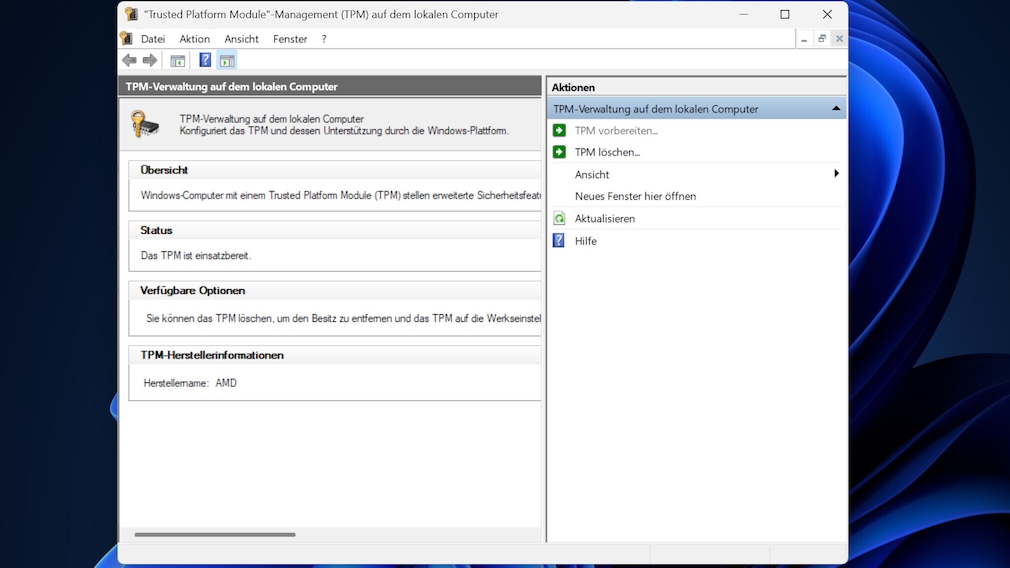1010x568 pixels.
Task: Restore the inner MMC child window
Action: (x=821, y=39)
